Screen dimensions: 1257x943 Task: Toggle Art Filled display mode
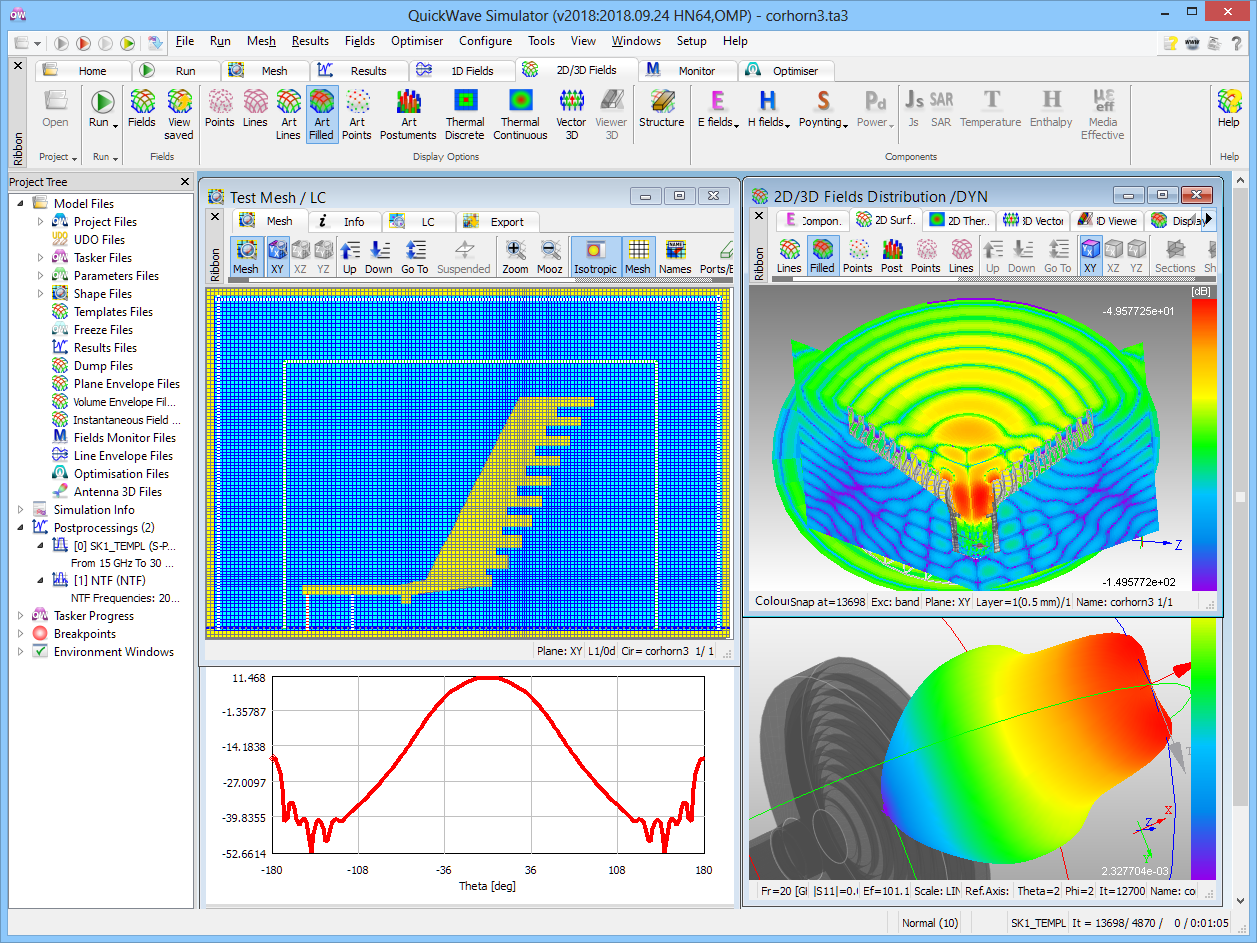(321, 113)
